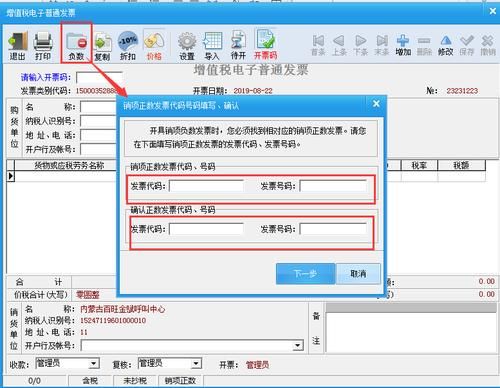The height and width of the screenshot is (388, 500).
Task: Close the 销项正数发票代码号码填写 dialog
Action: (x=376, y=104)
